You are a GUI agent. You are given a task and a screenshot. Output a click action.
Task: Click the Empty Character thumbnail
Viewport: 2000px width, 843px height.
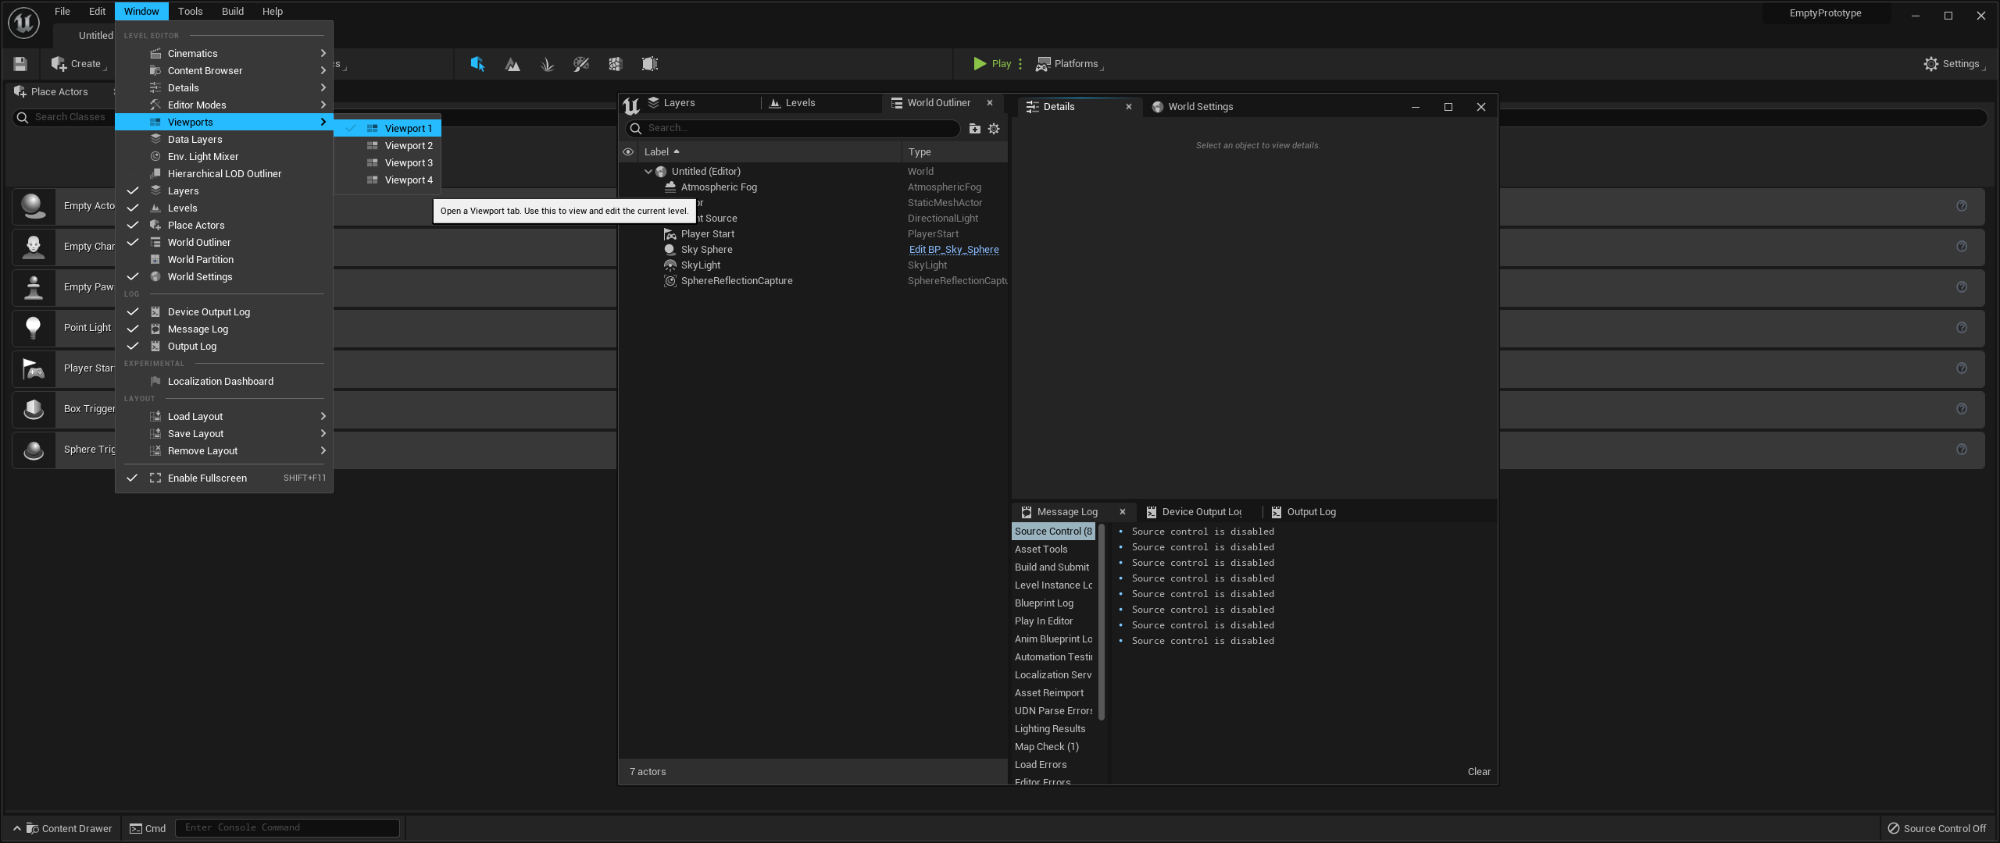pos(33,247)
